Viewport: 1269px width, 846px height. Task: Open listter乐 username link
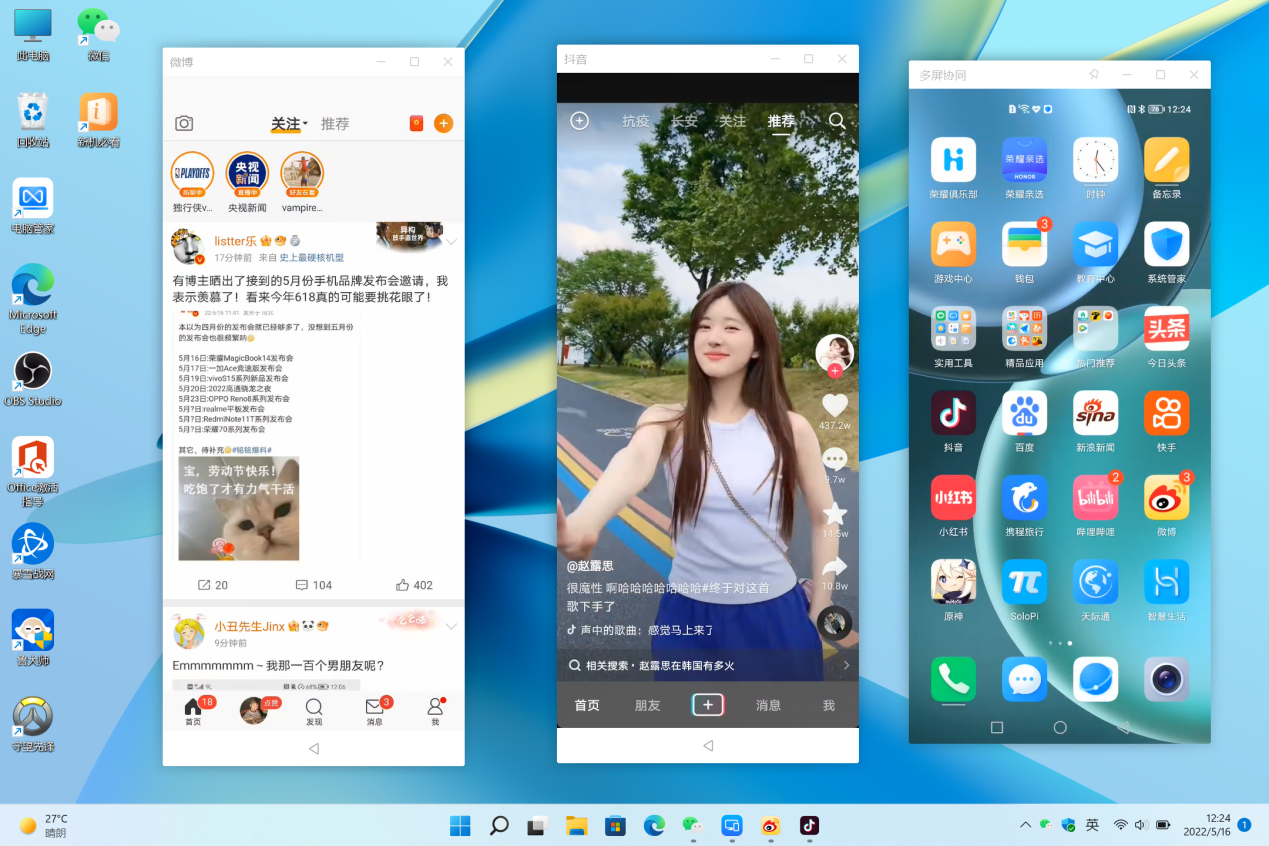pyautogui.click(x=236, y=241)
